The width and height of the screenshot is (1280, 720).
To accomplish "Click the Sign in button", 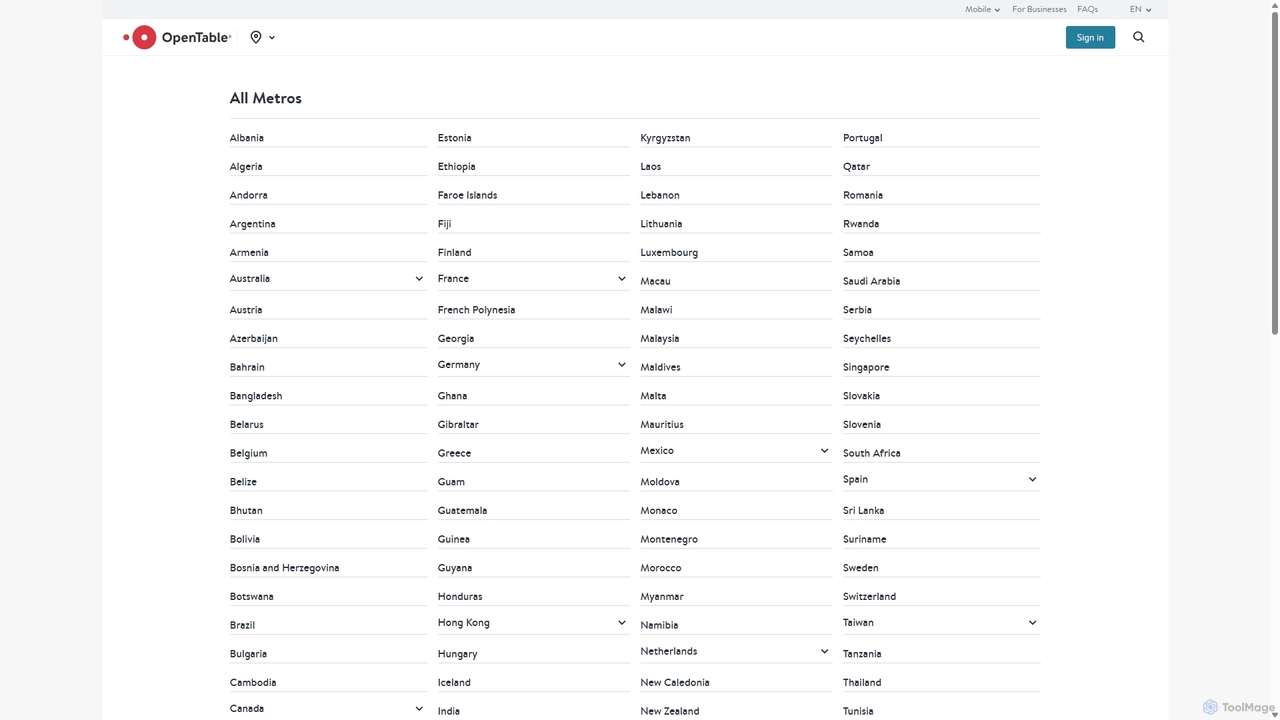I will [x=1090, y=37].
